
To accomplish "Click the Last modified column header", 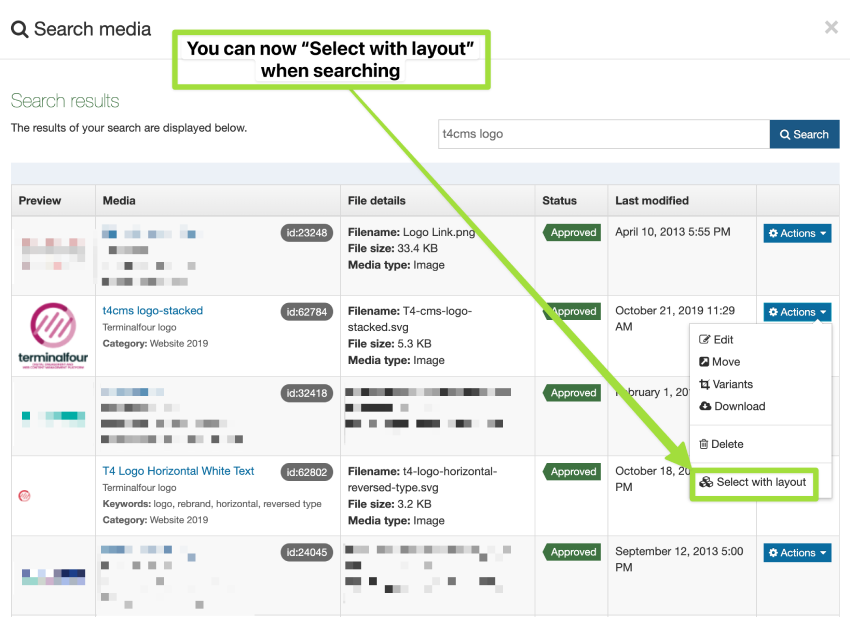I will click(651, 200).
